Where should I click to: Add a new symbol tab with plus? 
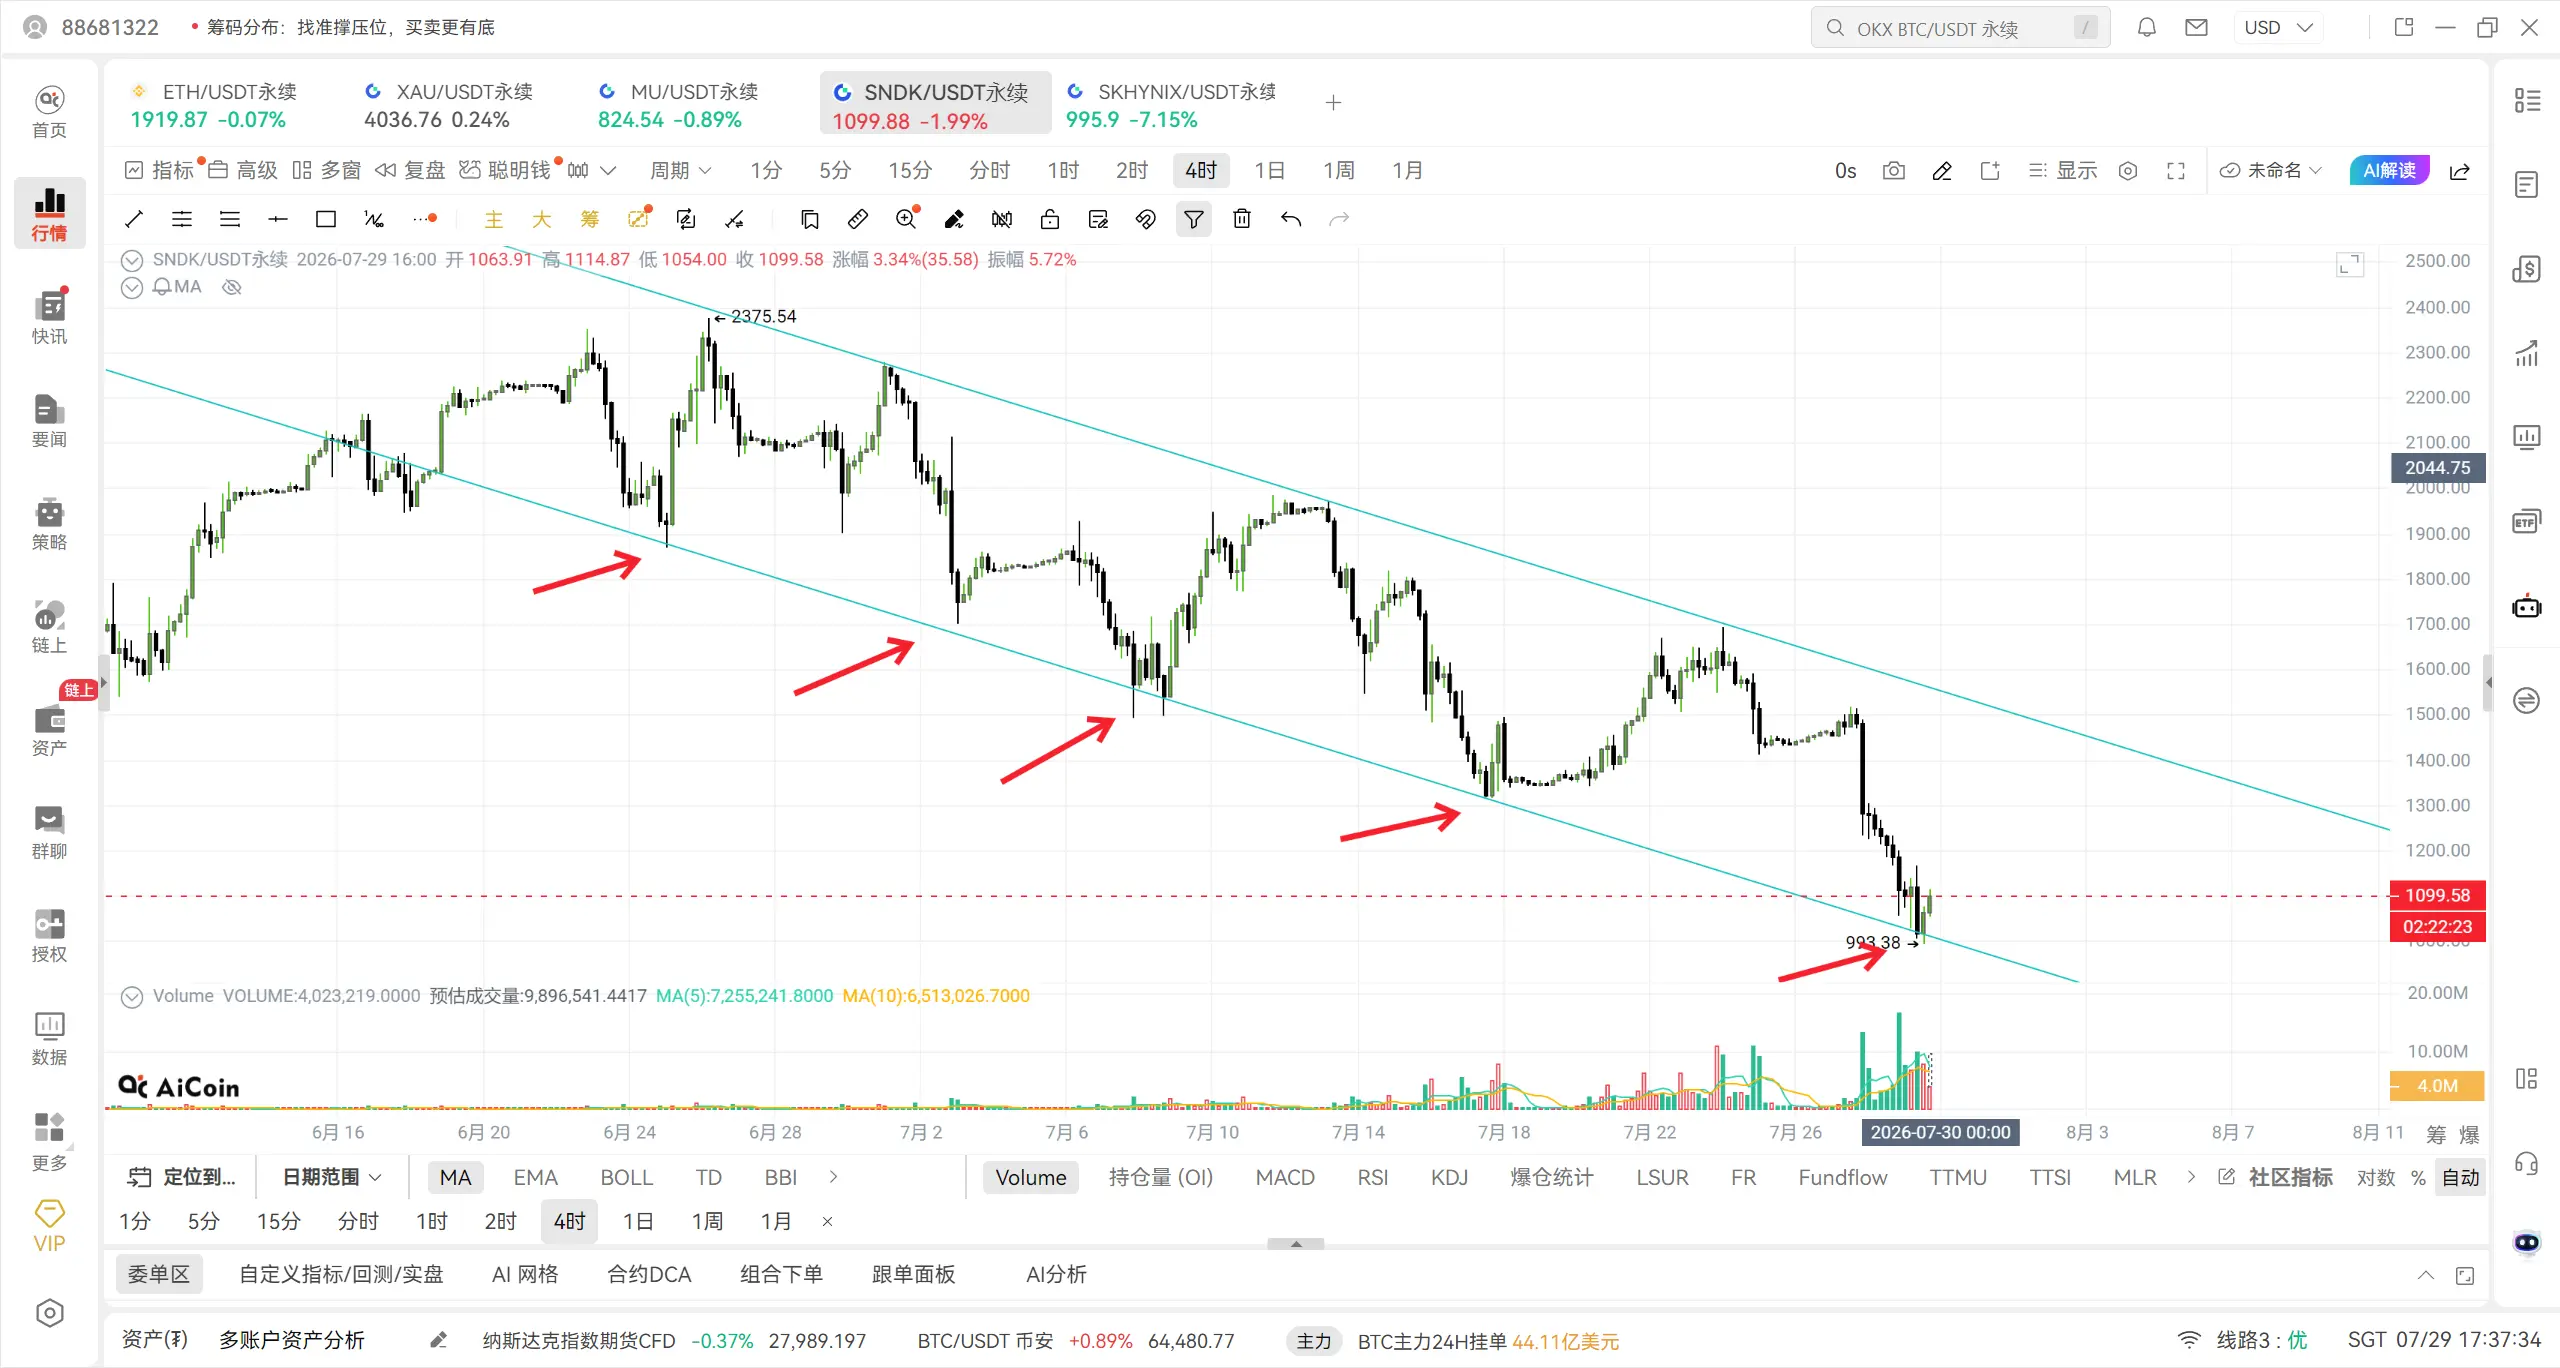[x=1333, y=103]
